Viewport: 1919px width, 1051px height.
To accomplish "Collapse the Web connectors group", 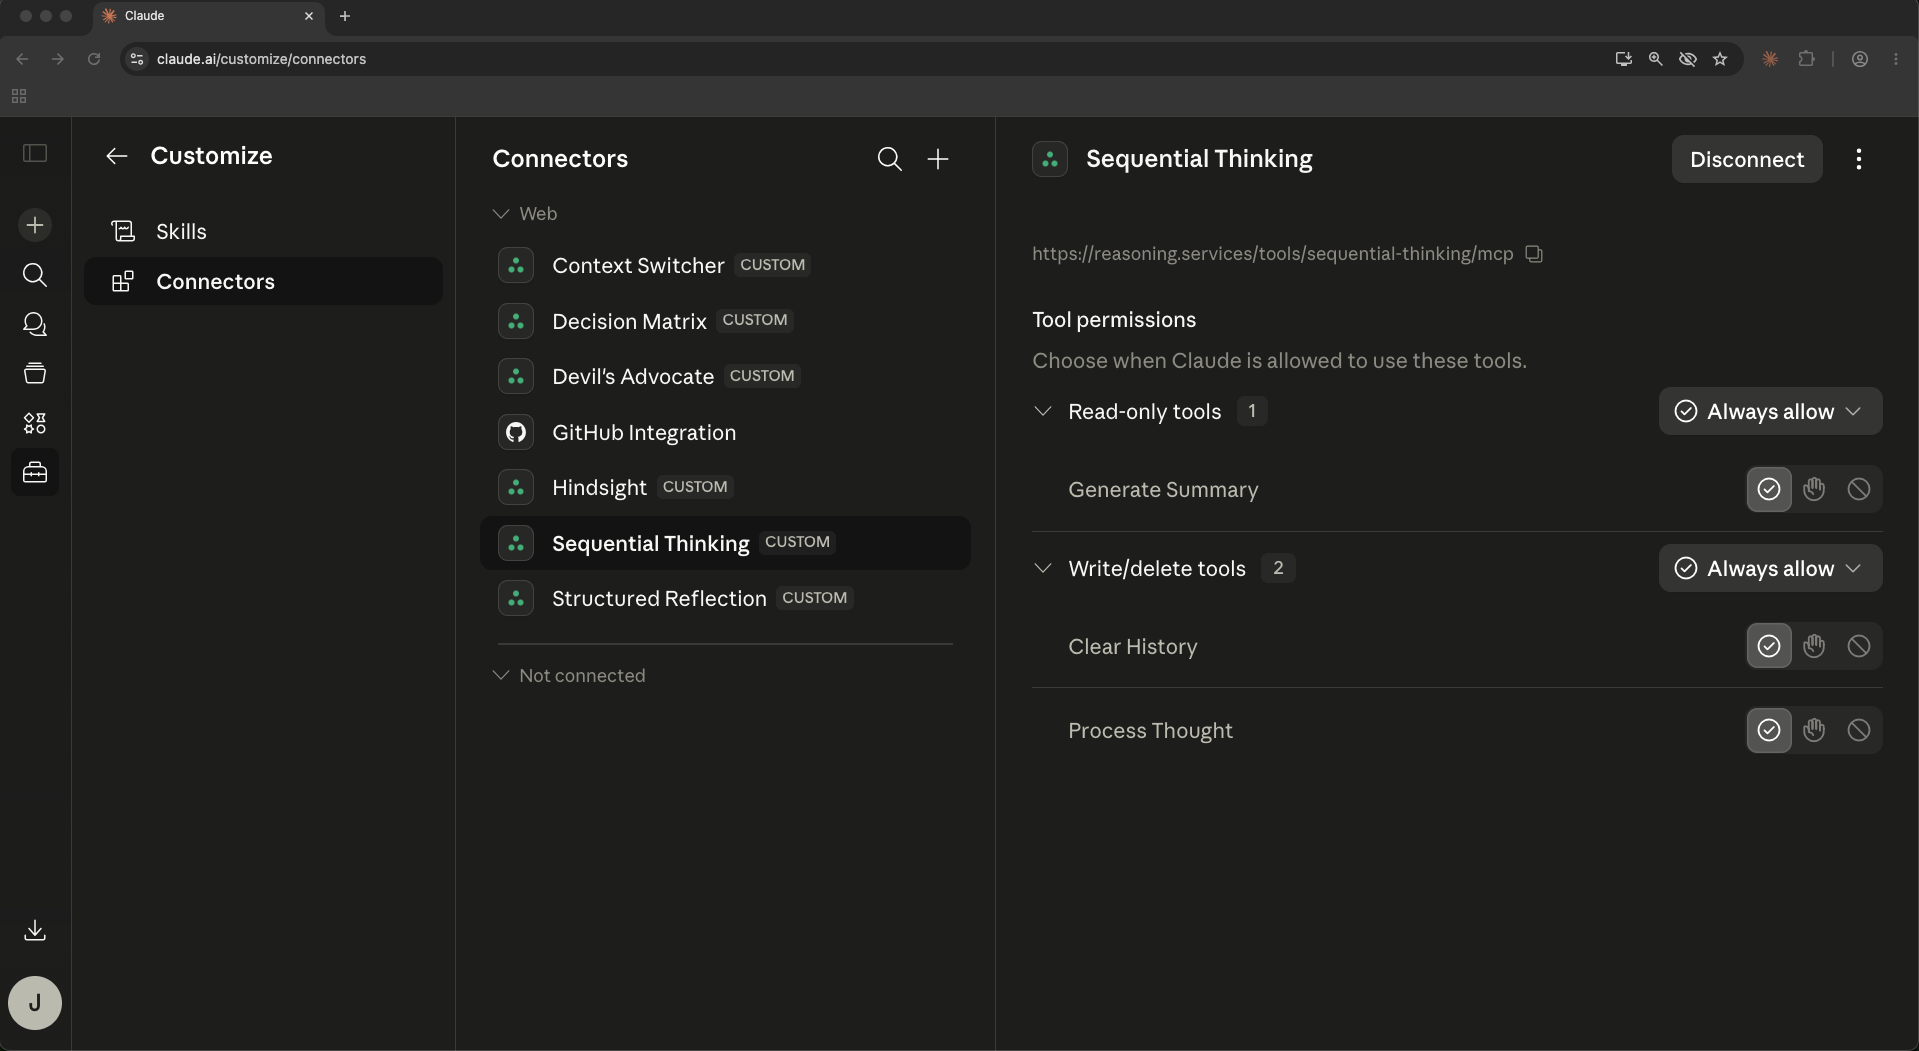I will pyautogui.click(x=501, y=214).
